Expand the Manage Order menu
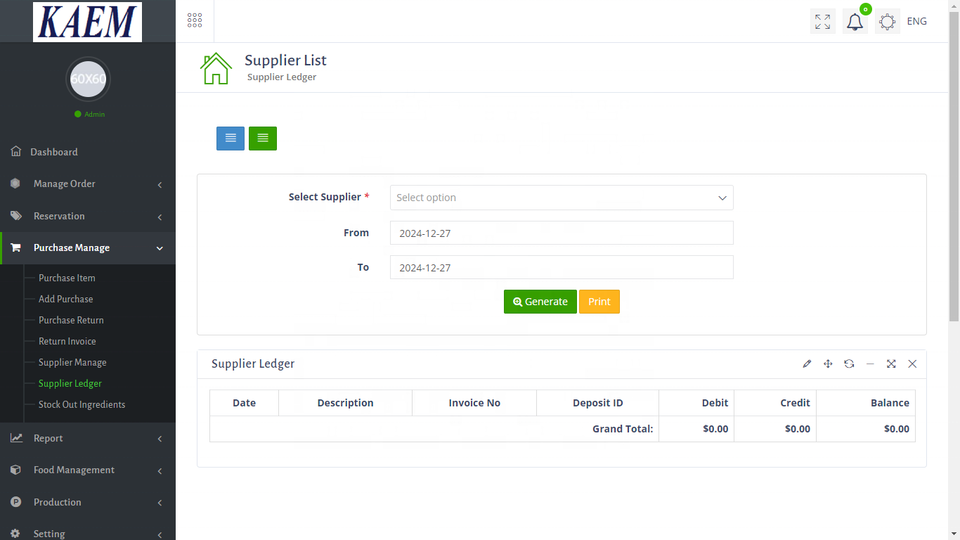This screenshot has width=960, height=540. [x=88, y=184]
